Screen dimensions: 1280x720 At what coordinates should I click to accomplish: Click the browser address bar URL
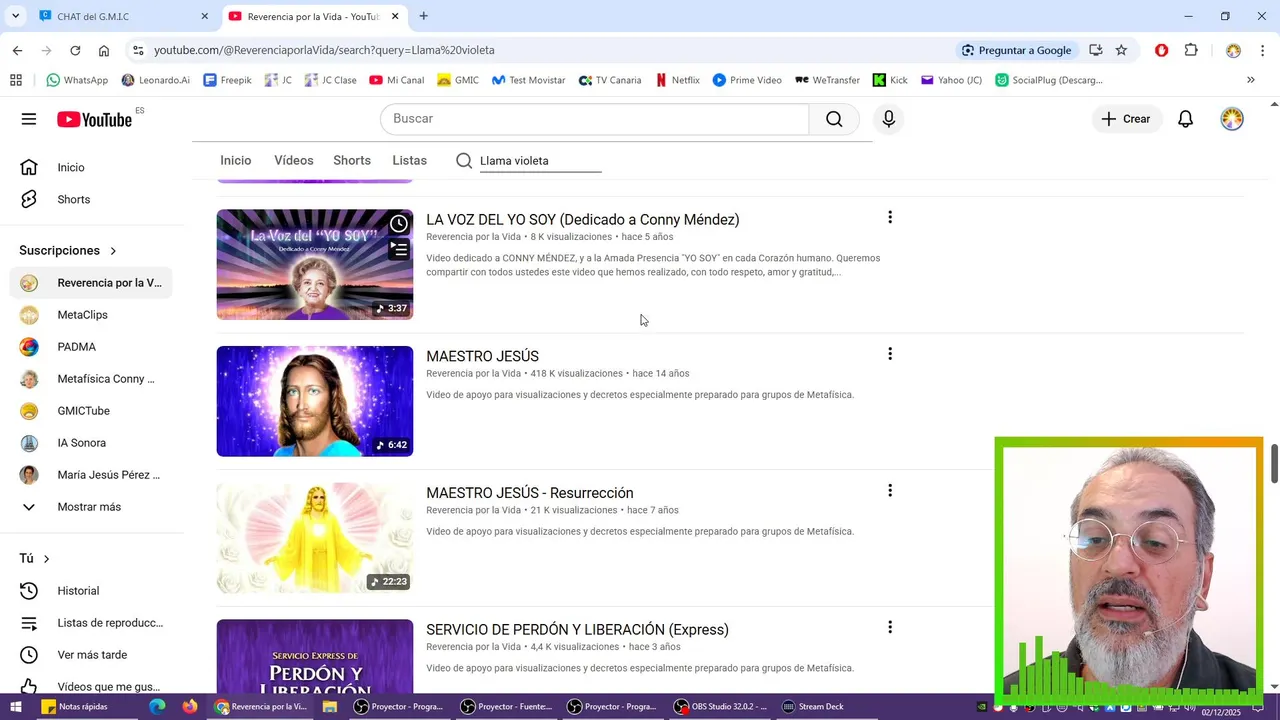[324, 50]
